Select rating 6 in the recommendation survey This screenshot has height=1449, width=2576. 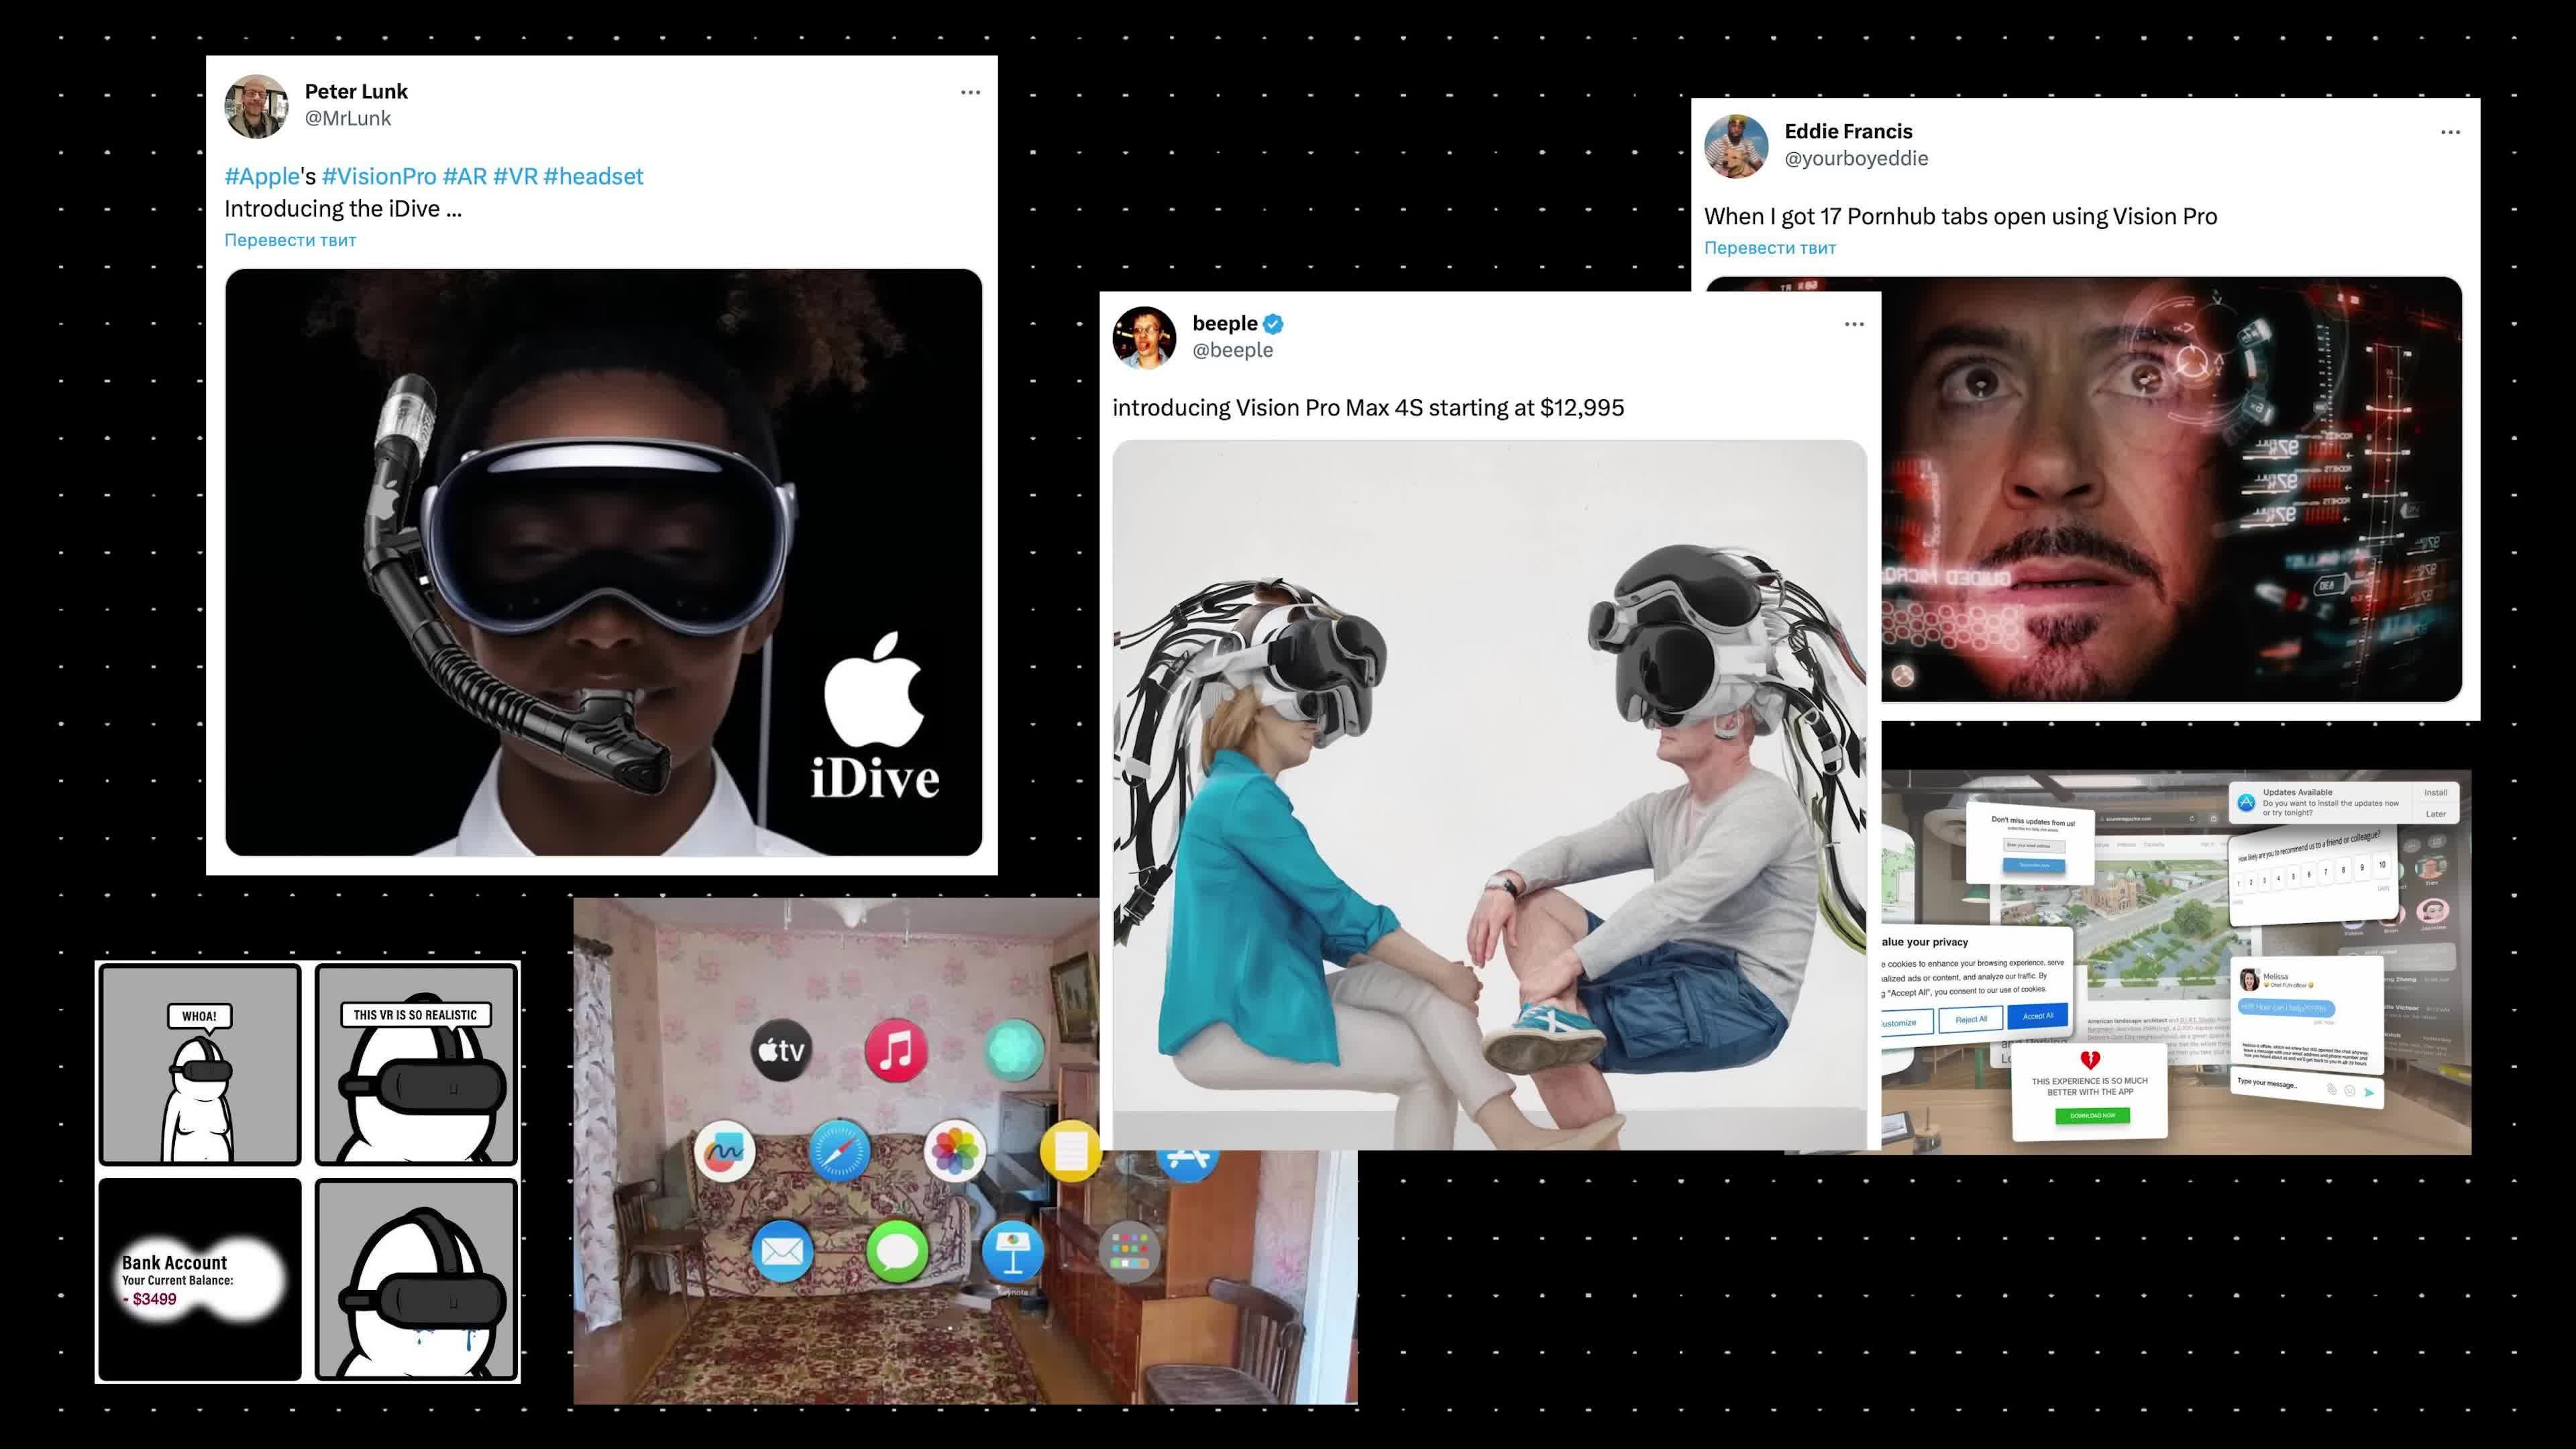tap(2310, 875)
